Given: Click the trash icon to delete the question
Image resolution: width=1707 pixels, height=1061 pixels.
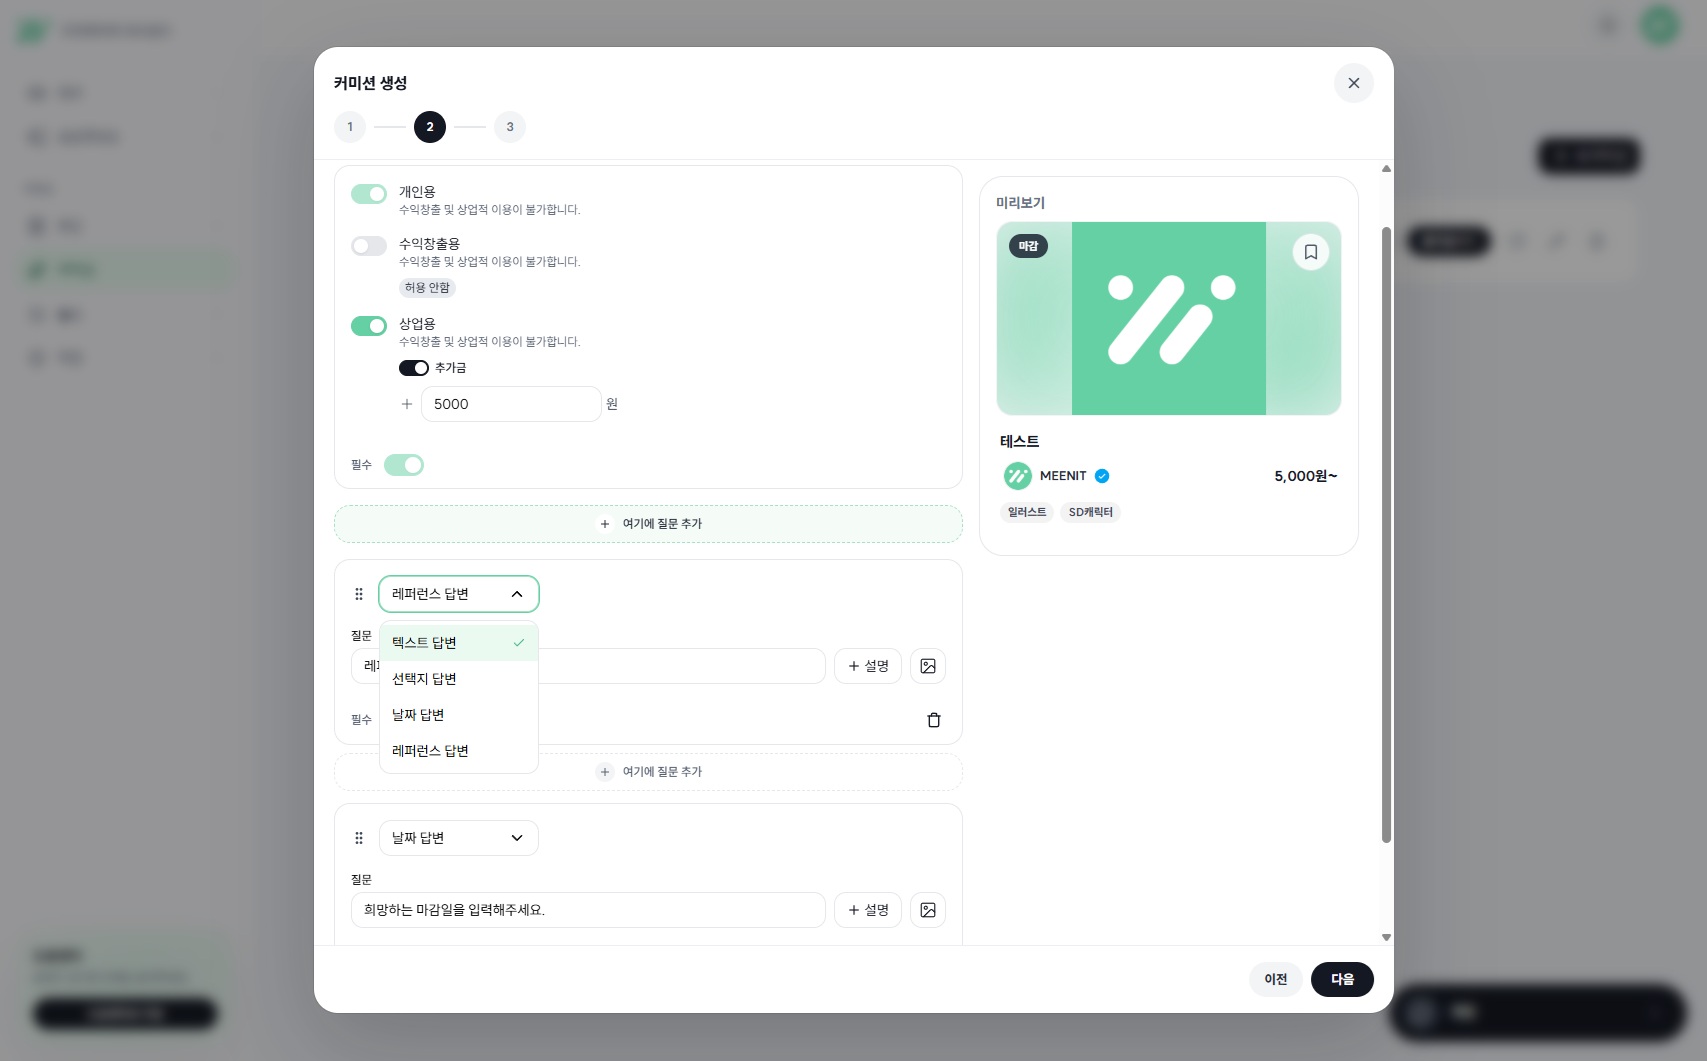Looking at the screenshot, I should [933, 720].
